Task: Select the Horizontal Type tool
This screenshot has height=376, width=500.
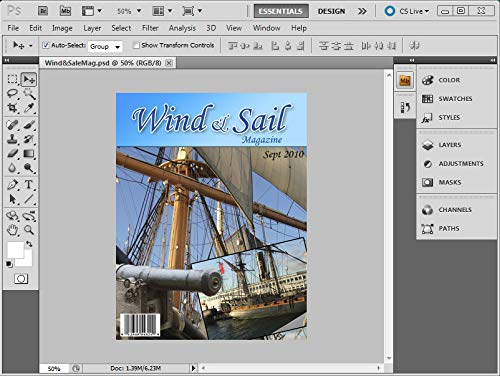Action: (x=29, y=184)
